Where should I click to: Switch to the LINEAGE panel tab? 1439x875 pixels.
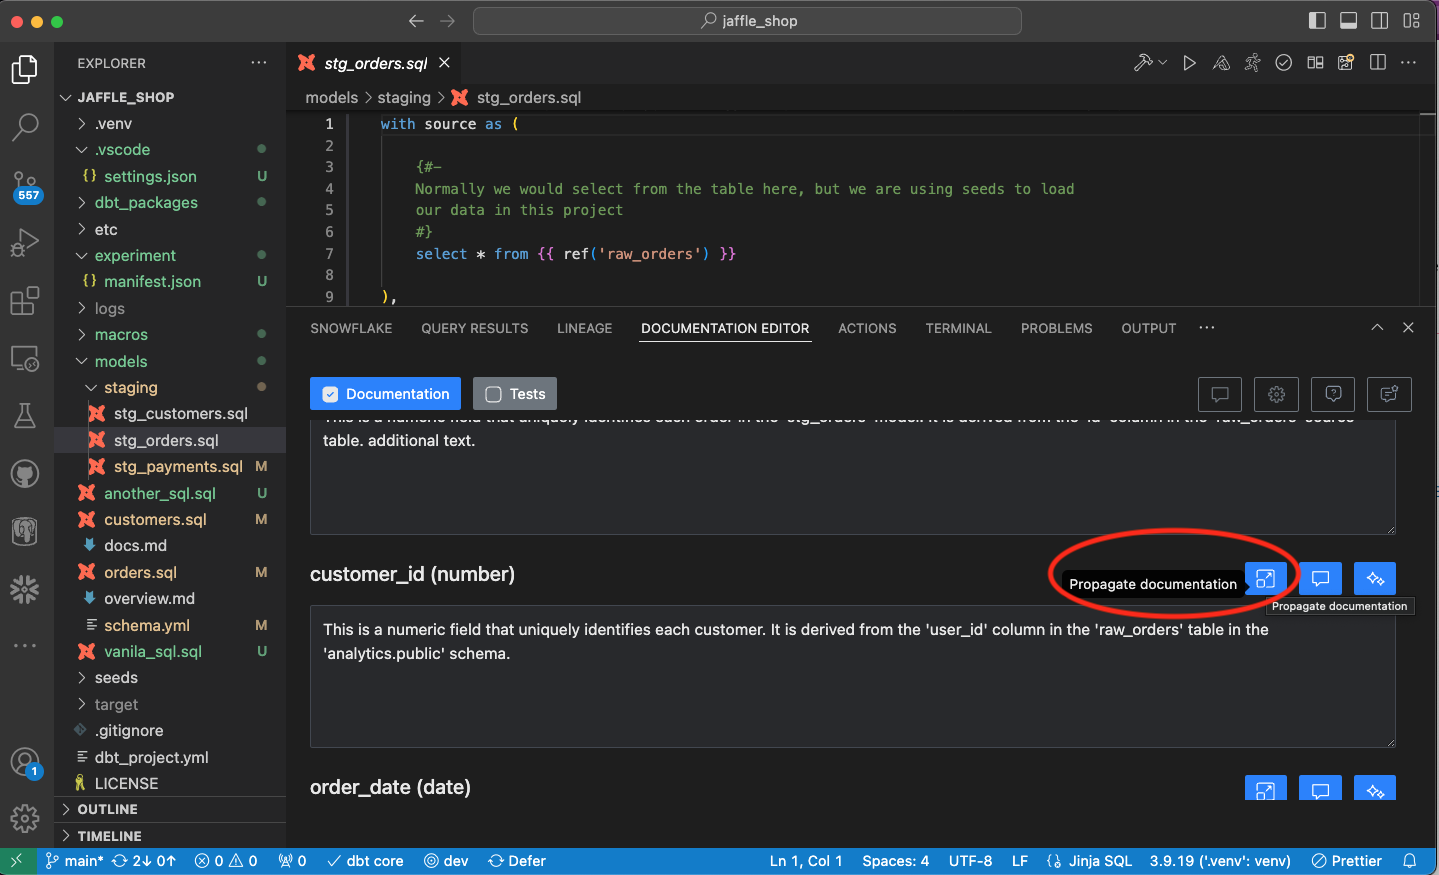tap(585, 328)
